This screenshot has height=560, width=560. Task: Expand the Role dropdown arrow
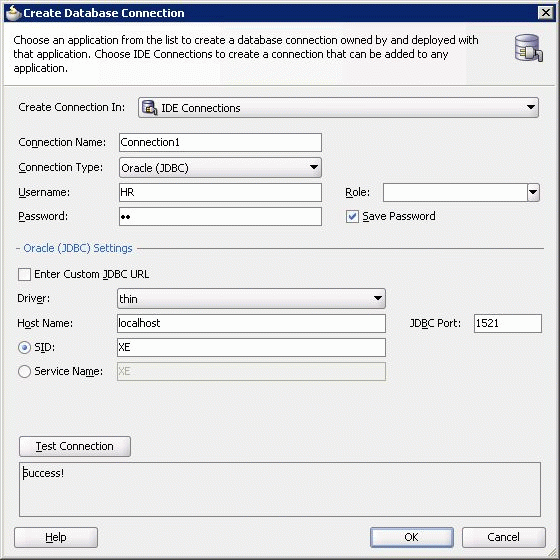pyautogui.click(x=533, y=192)
